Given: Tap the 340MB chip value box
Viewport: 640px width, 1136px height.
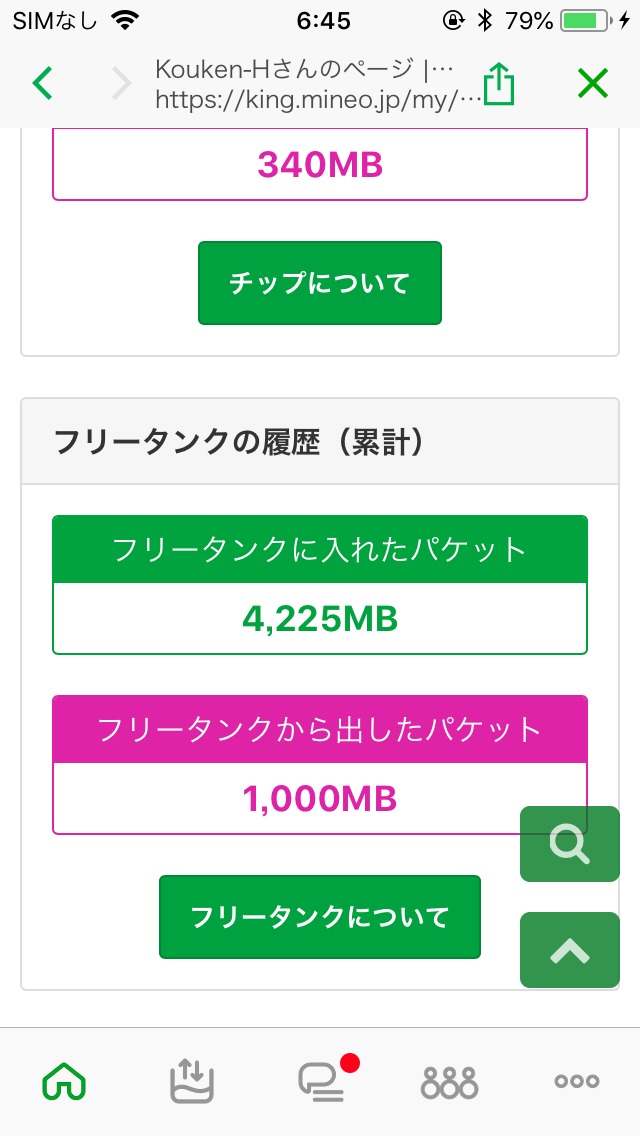Looking at the screenshot, I should click(x=320, y=165).
